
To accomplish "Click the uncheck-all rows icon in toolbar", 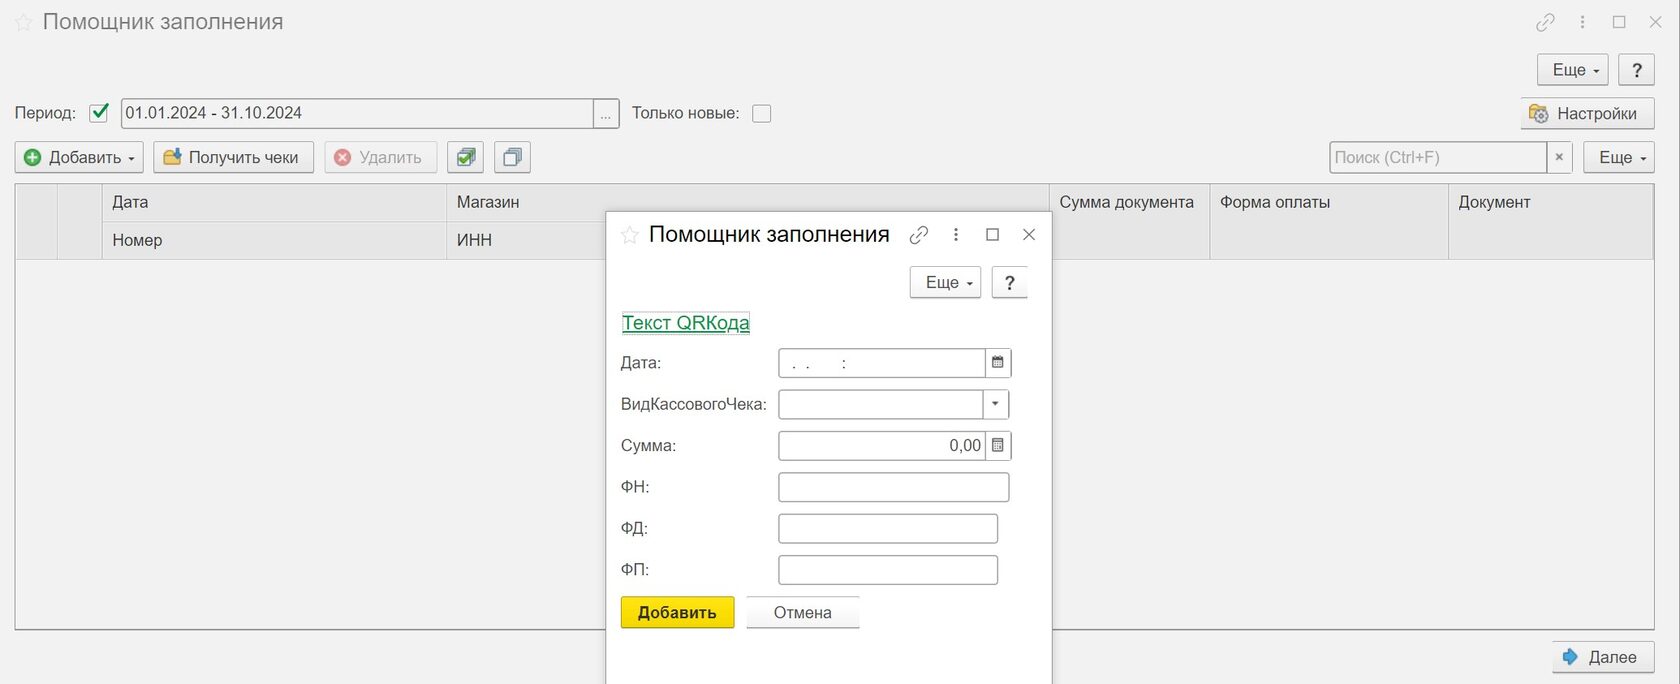I will [x=512, y=157].
